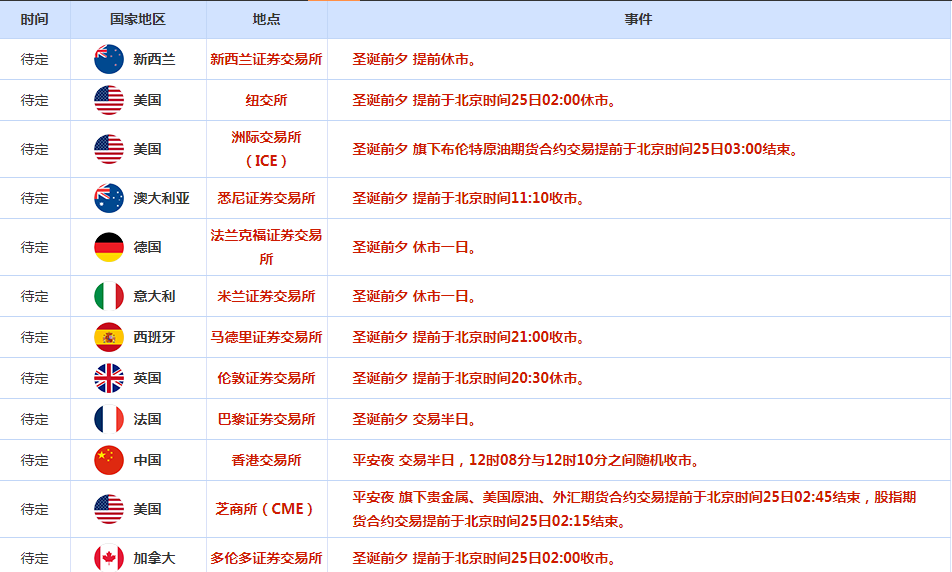
Task: Click the New Zealand flag icon
Action: coord(109,59)
